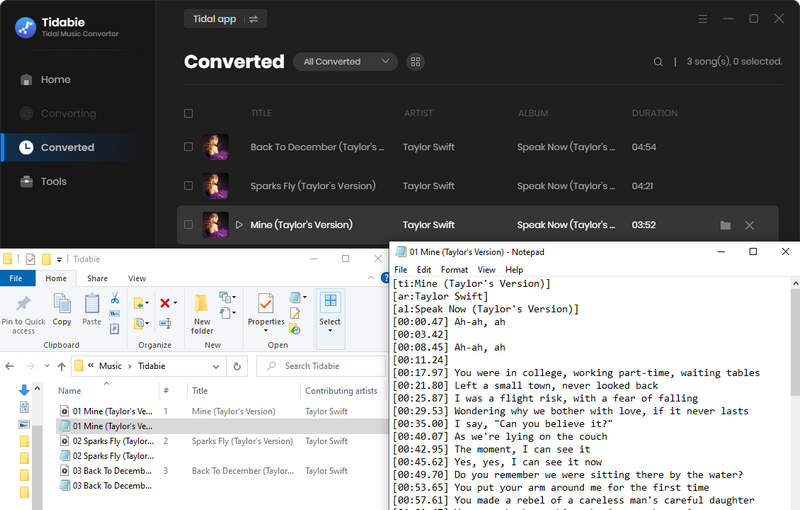
Task: Click the Sparks Fly album thumbnail
Action: [x=215, y=186]
